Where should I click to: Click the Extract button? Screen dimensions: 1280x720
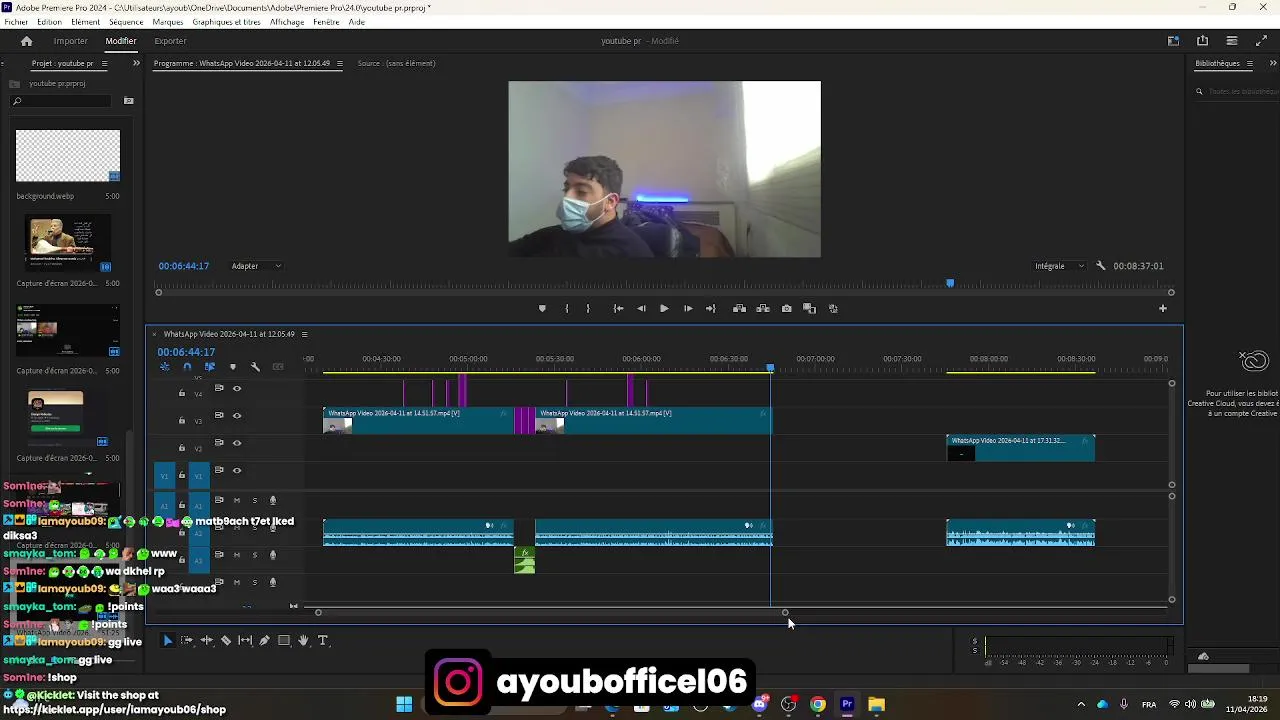tap(763, 308)
